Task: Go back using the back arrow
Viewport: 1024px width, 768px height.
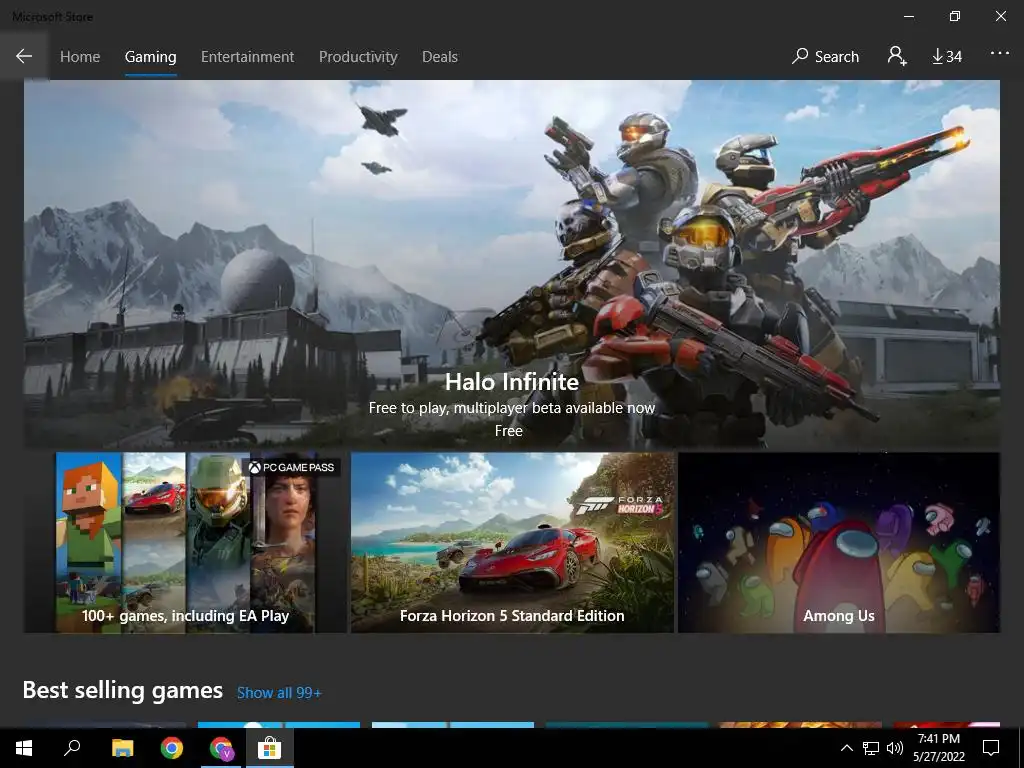Action: [x=24, y=56]
